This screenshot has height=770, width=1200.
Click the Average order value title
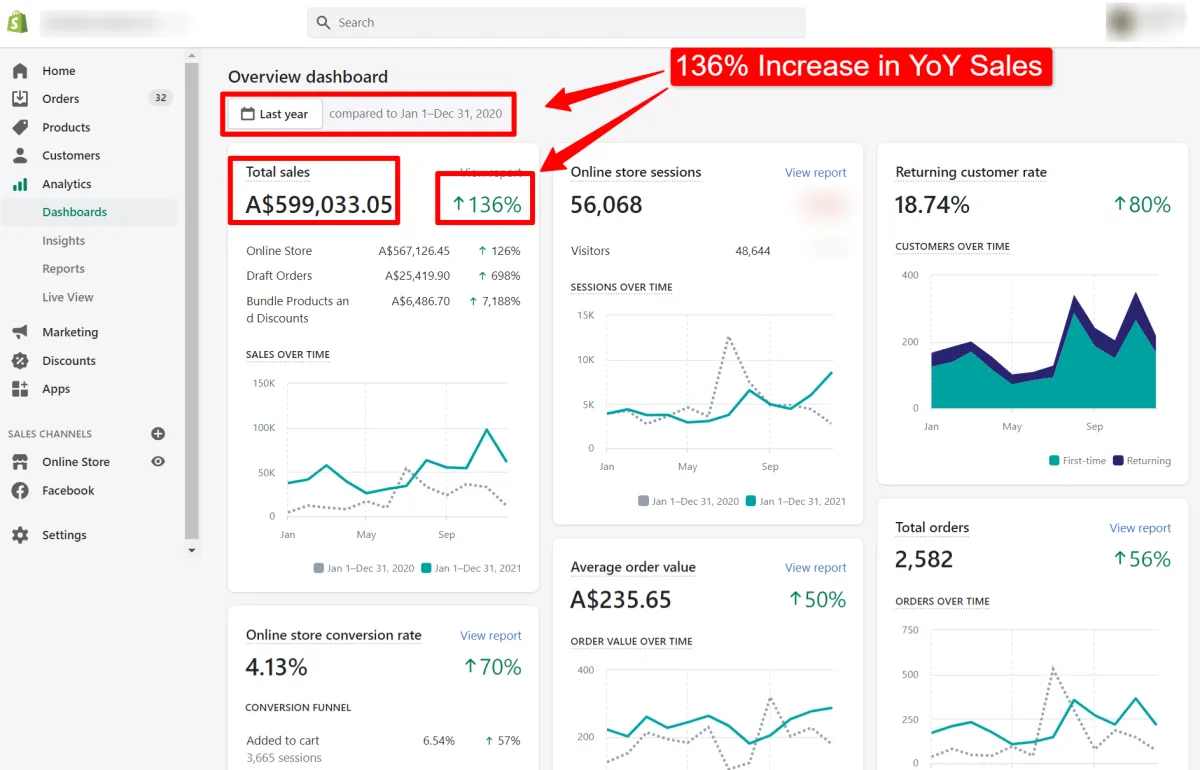[x=633, y=567]
